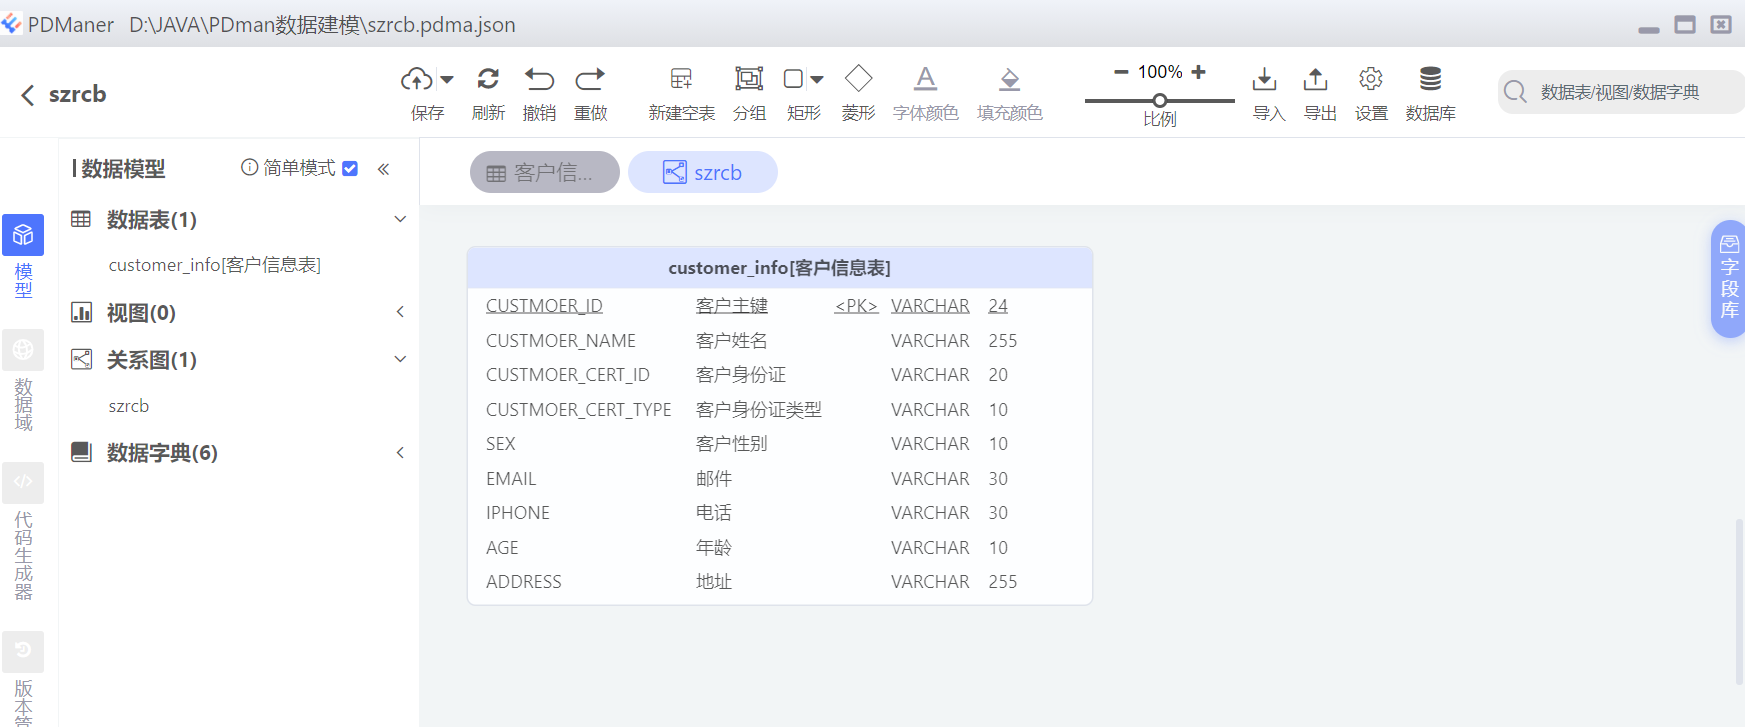The width and height of the screenshot is (1745, 727).
Task: Switch to the szrcb diagram tab
Action: pos(703,172)
